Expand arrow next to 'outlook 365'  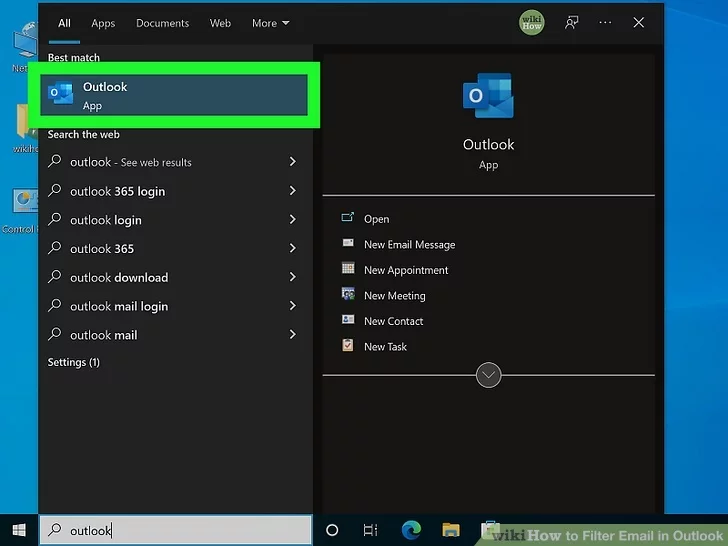[x=292, y=248]
